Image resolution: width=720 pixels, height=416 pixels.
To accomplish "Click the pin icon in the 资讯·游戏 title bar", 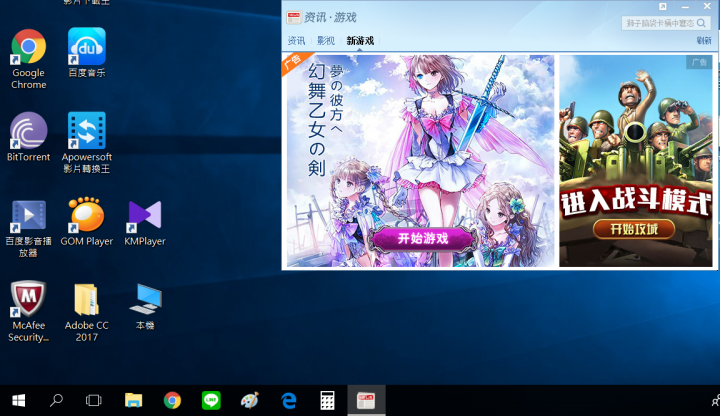I will point(663,6).
